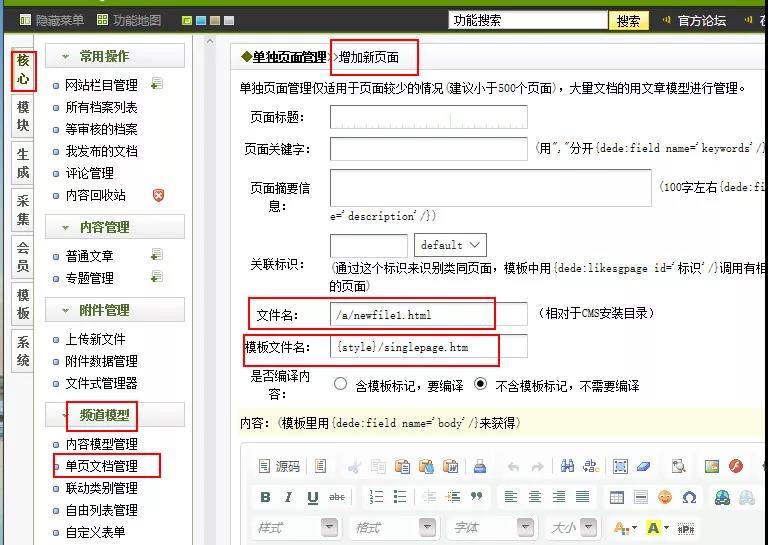Image resolution: width=768 pixels, height=545 pixels.
Task: Click the insert link globe icon
Action: 722,498
